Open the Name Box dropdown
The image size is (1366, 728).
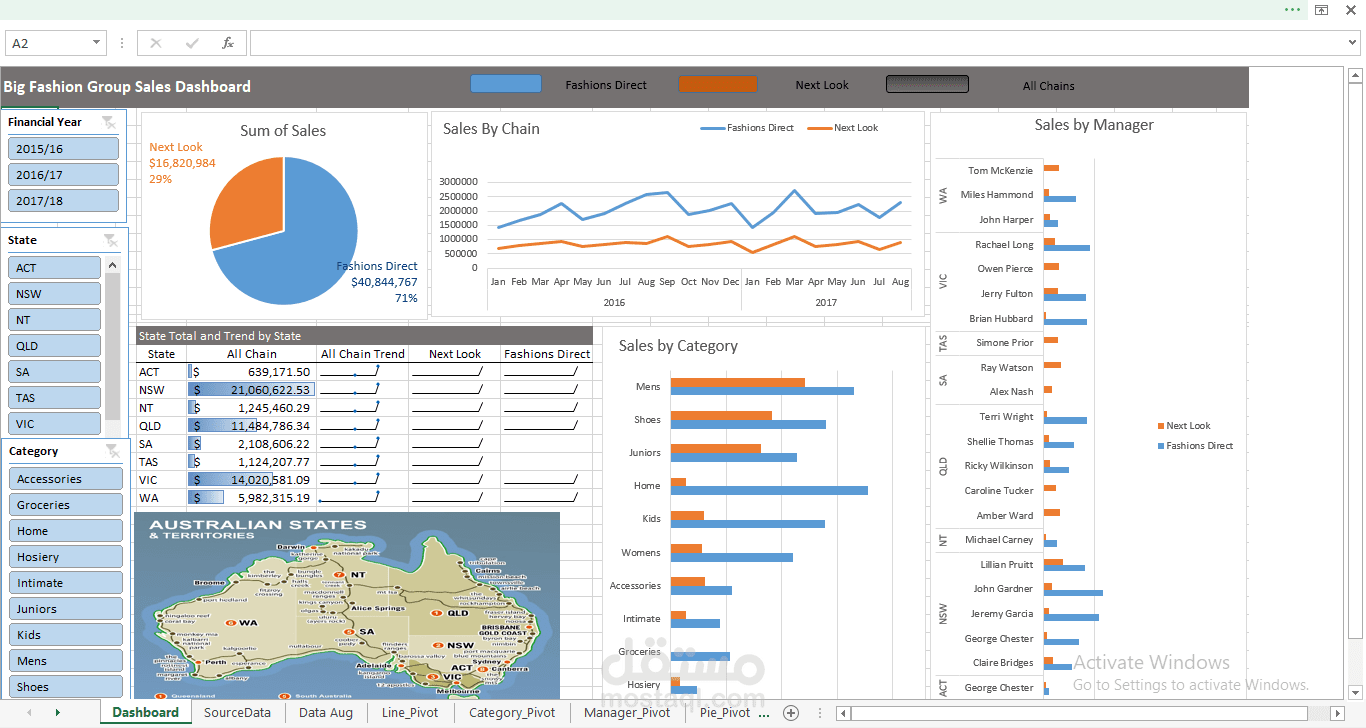pyautogui.click(x=97, y=43)
